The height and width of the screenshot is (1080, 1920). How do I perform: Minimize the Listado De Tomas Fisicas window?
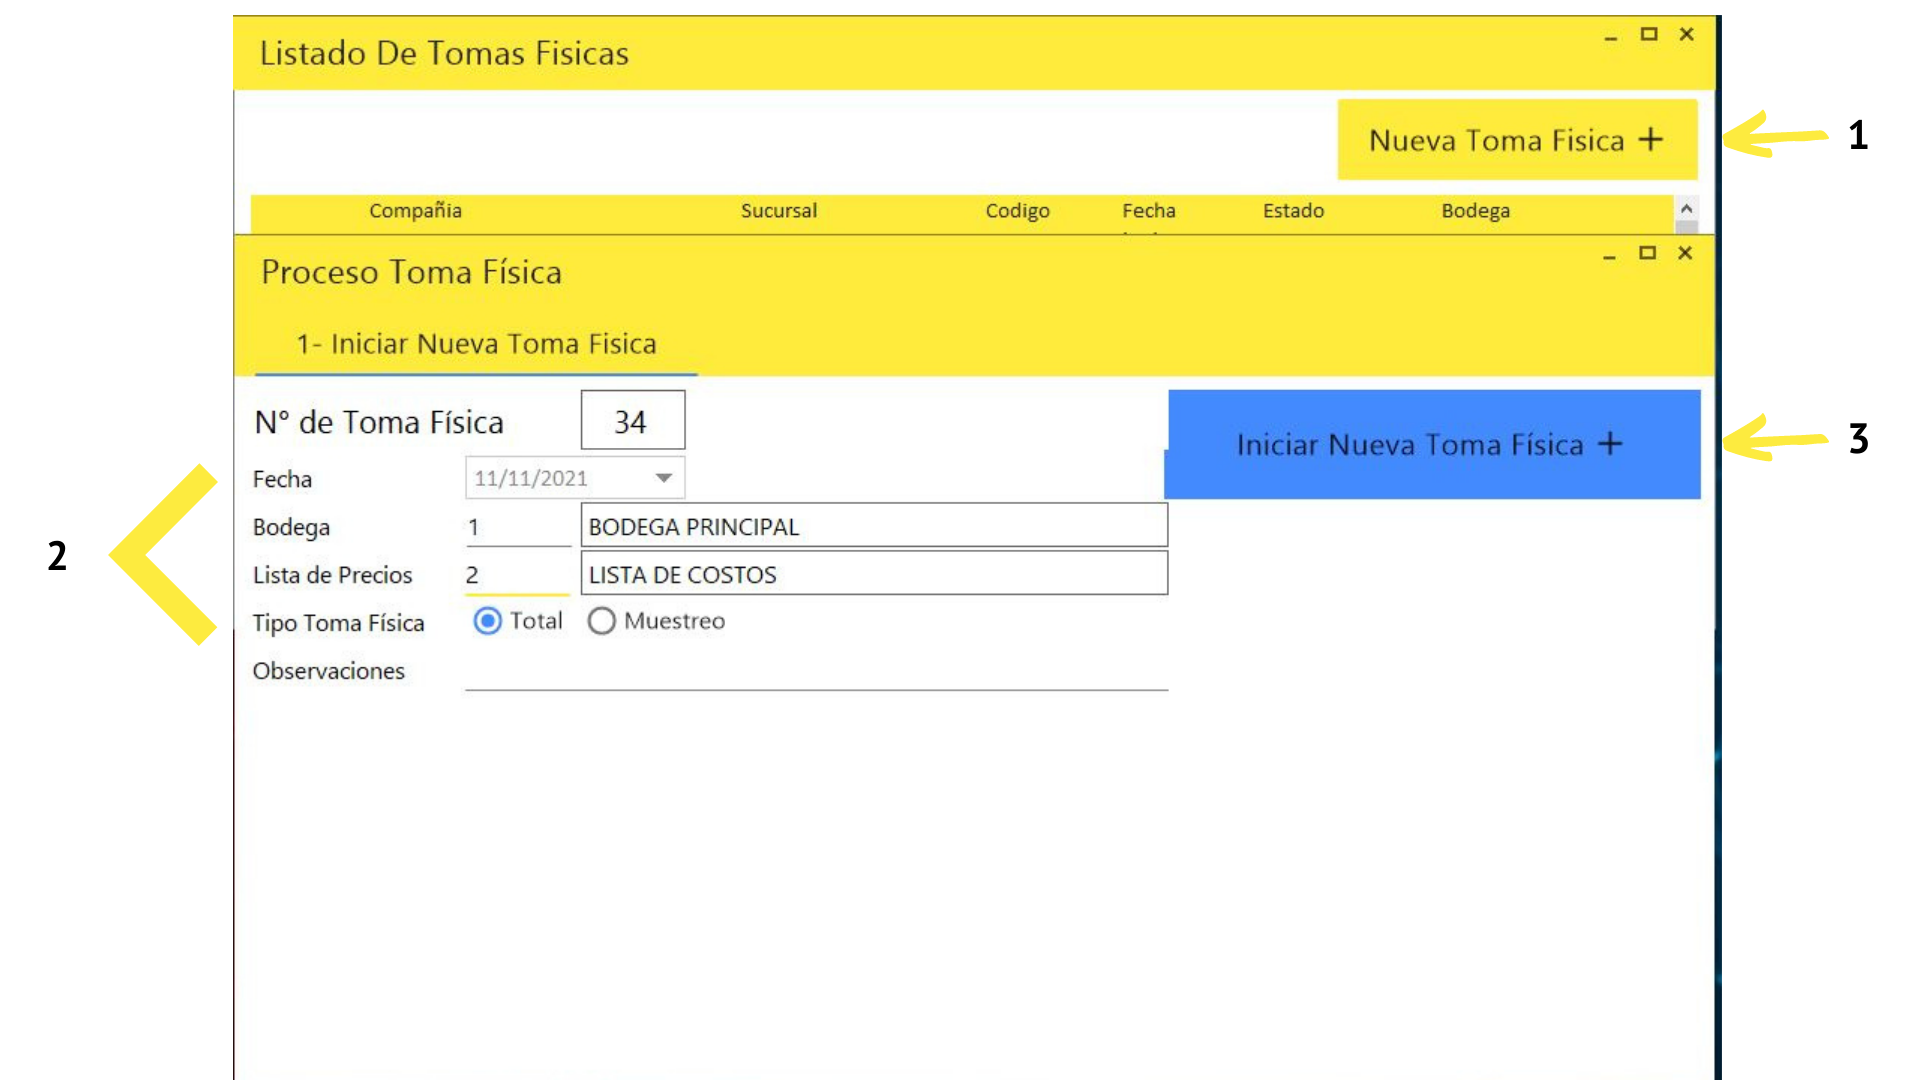click(1611, 35)
